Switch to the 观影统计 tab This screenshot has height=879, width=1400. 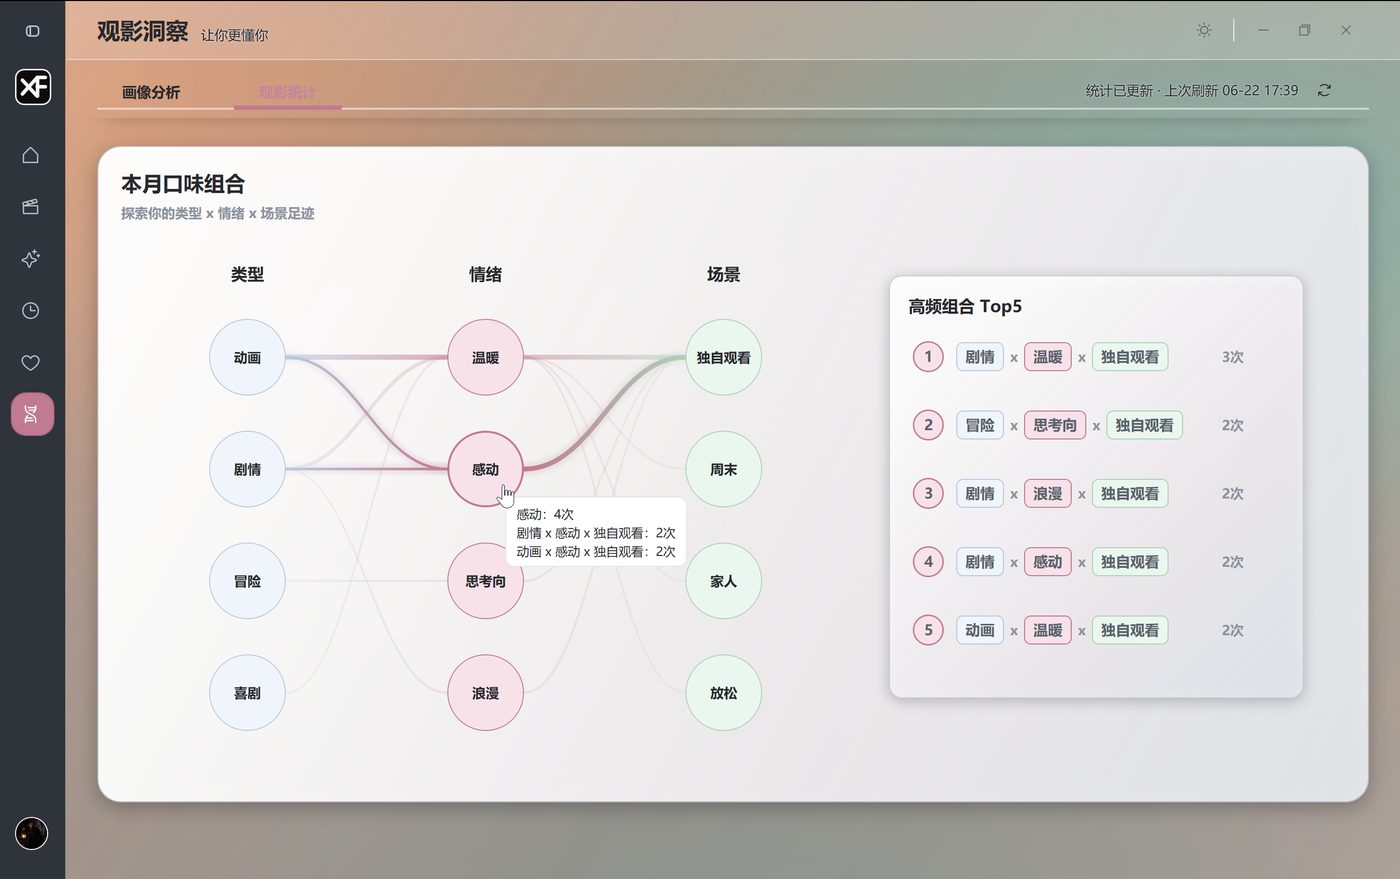tap(287, 92)
